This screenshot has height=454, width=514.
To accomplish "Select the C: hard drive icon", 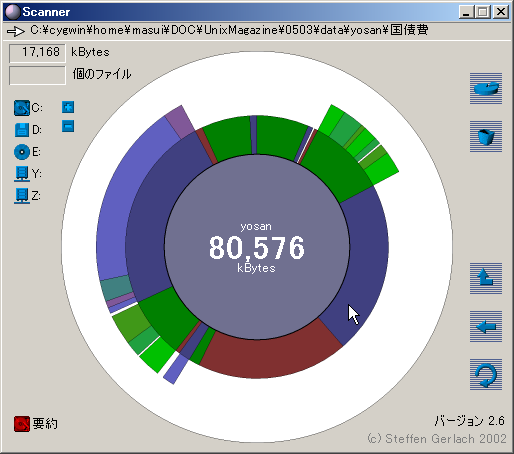I will (x=22, y=108).
